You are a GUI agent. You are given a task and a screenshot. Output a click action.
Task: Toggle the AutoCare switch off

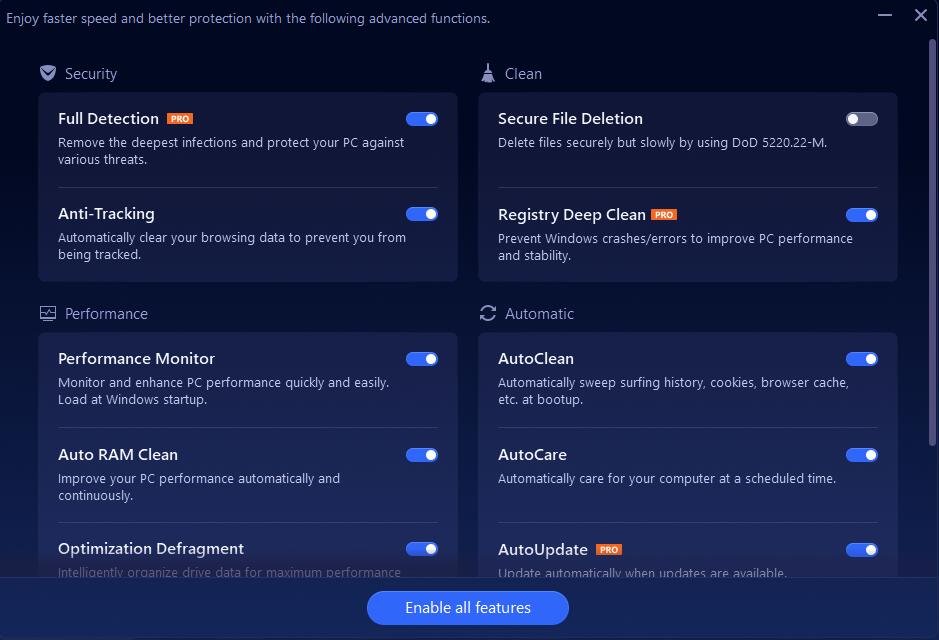862,455
